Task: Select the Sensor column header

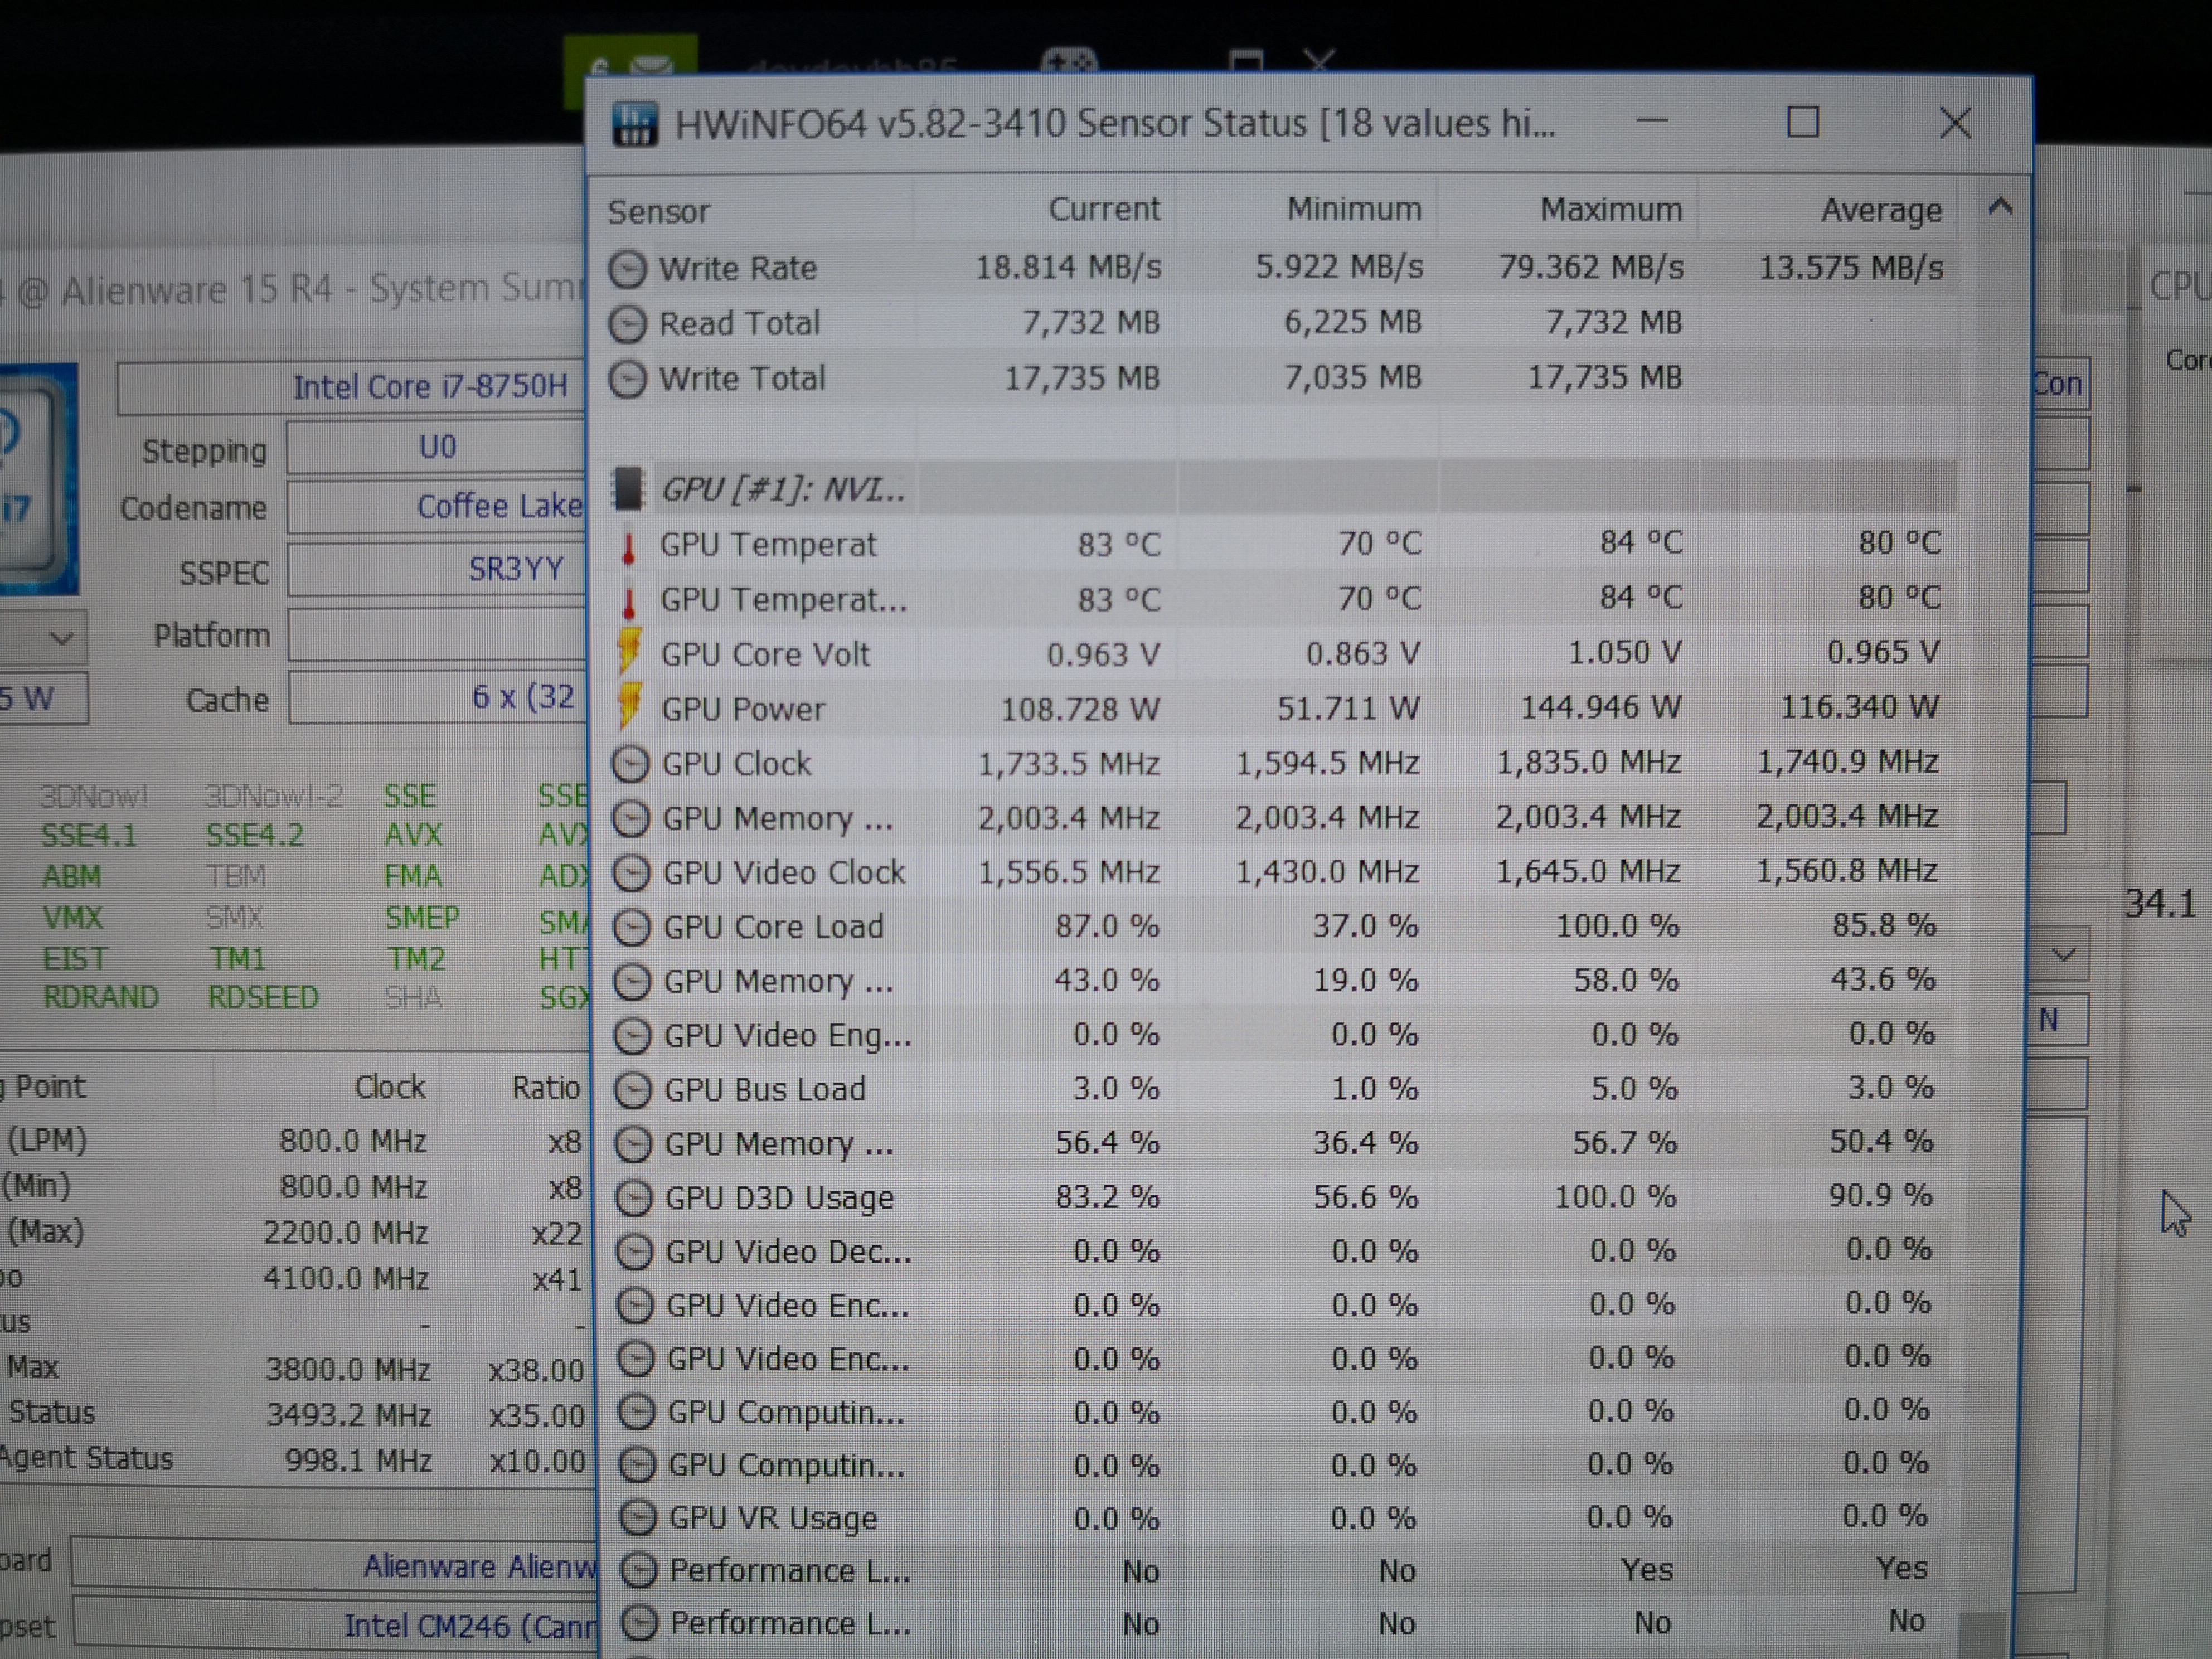Action: (659, 212)
